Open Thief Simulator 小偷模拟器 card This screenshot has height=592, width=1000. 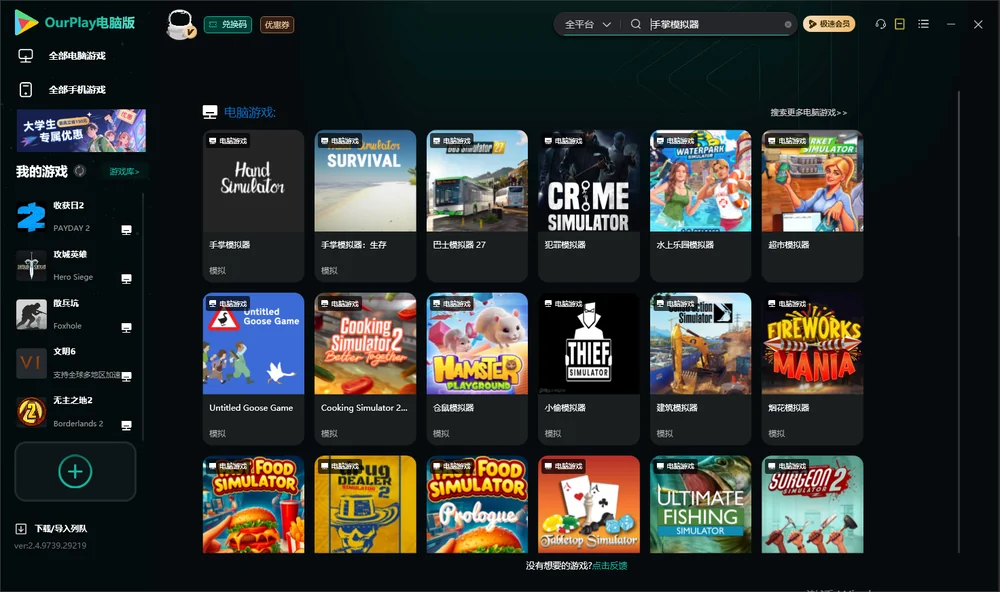click(x=589, y=368)
